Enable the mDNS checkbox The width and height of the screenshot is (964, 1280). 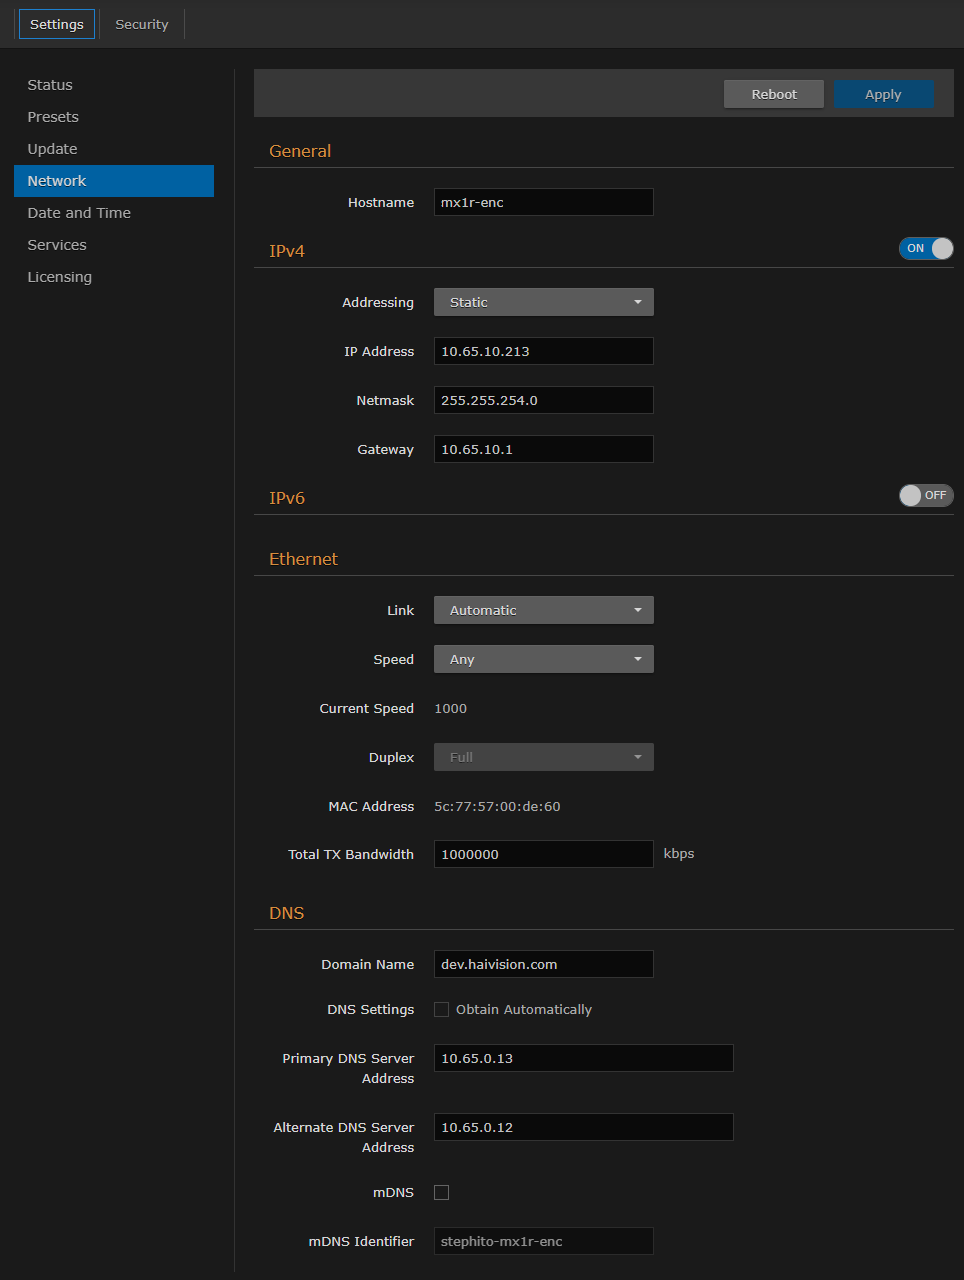pyautogui.click(x=441, y=1192)
